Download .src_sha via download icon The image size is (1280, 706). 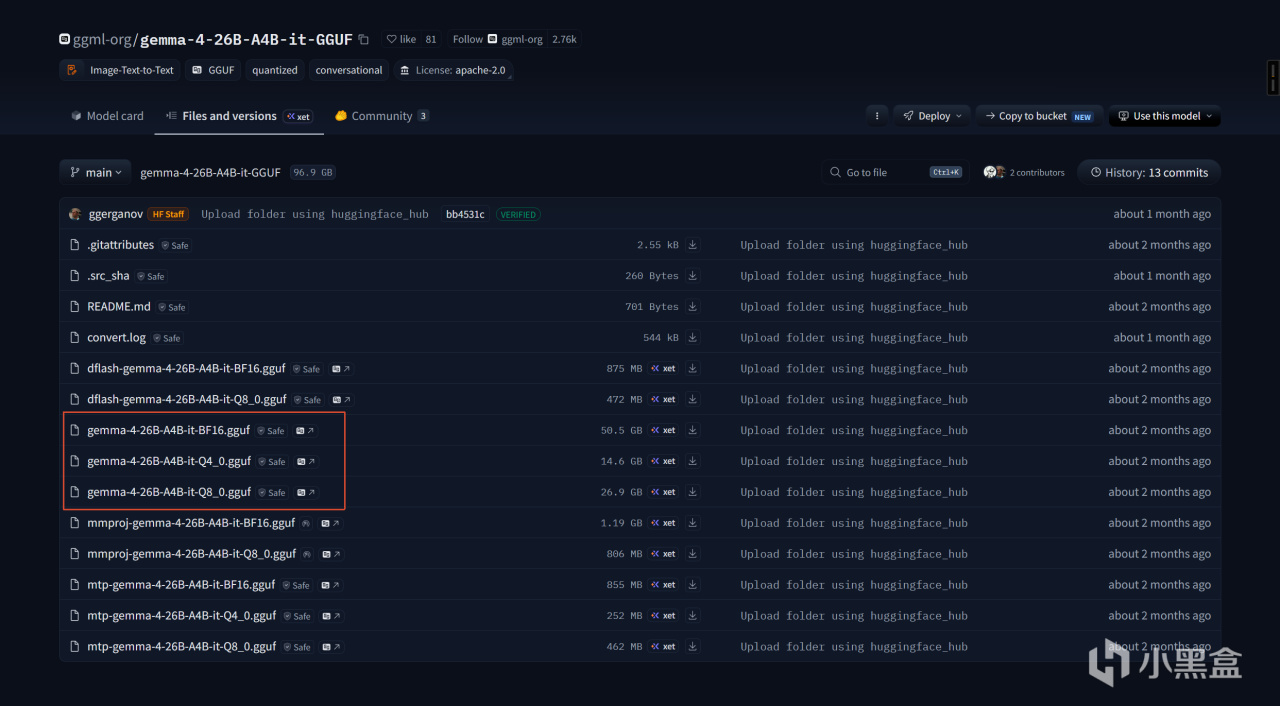(x=692, y=276)
